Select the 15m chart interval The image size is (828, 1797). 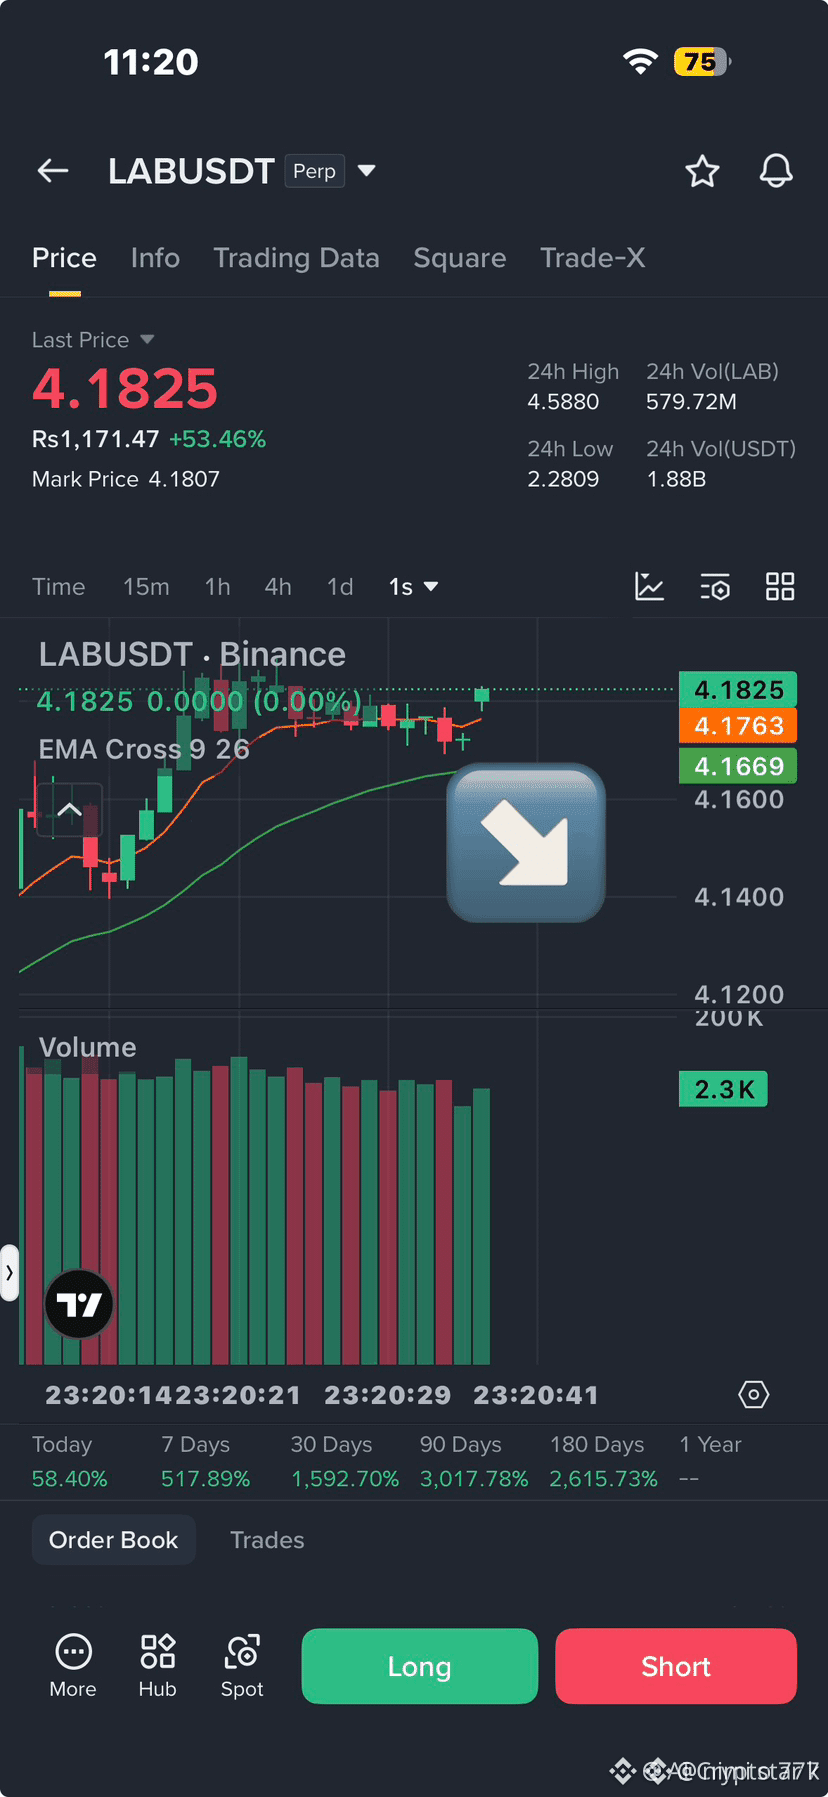[x=146, y=587]
